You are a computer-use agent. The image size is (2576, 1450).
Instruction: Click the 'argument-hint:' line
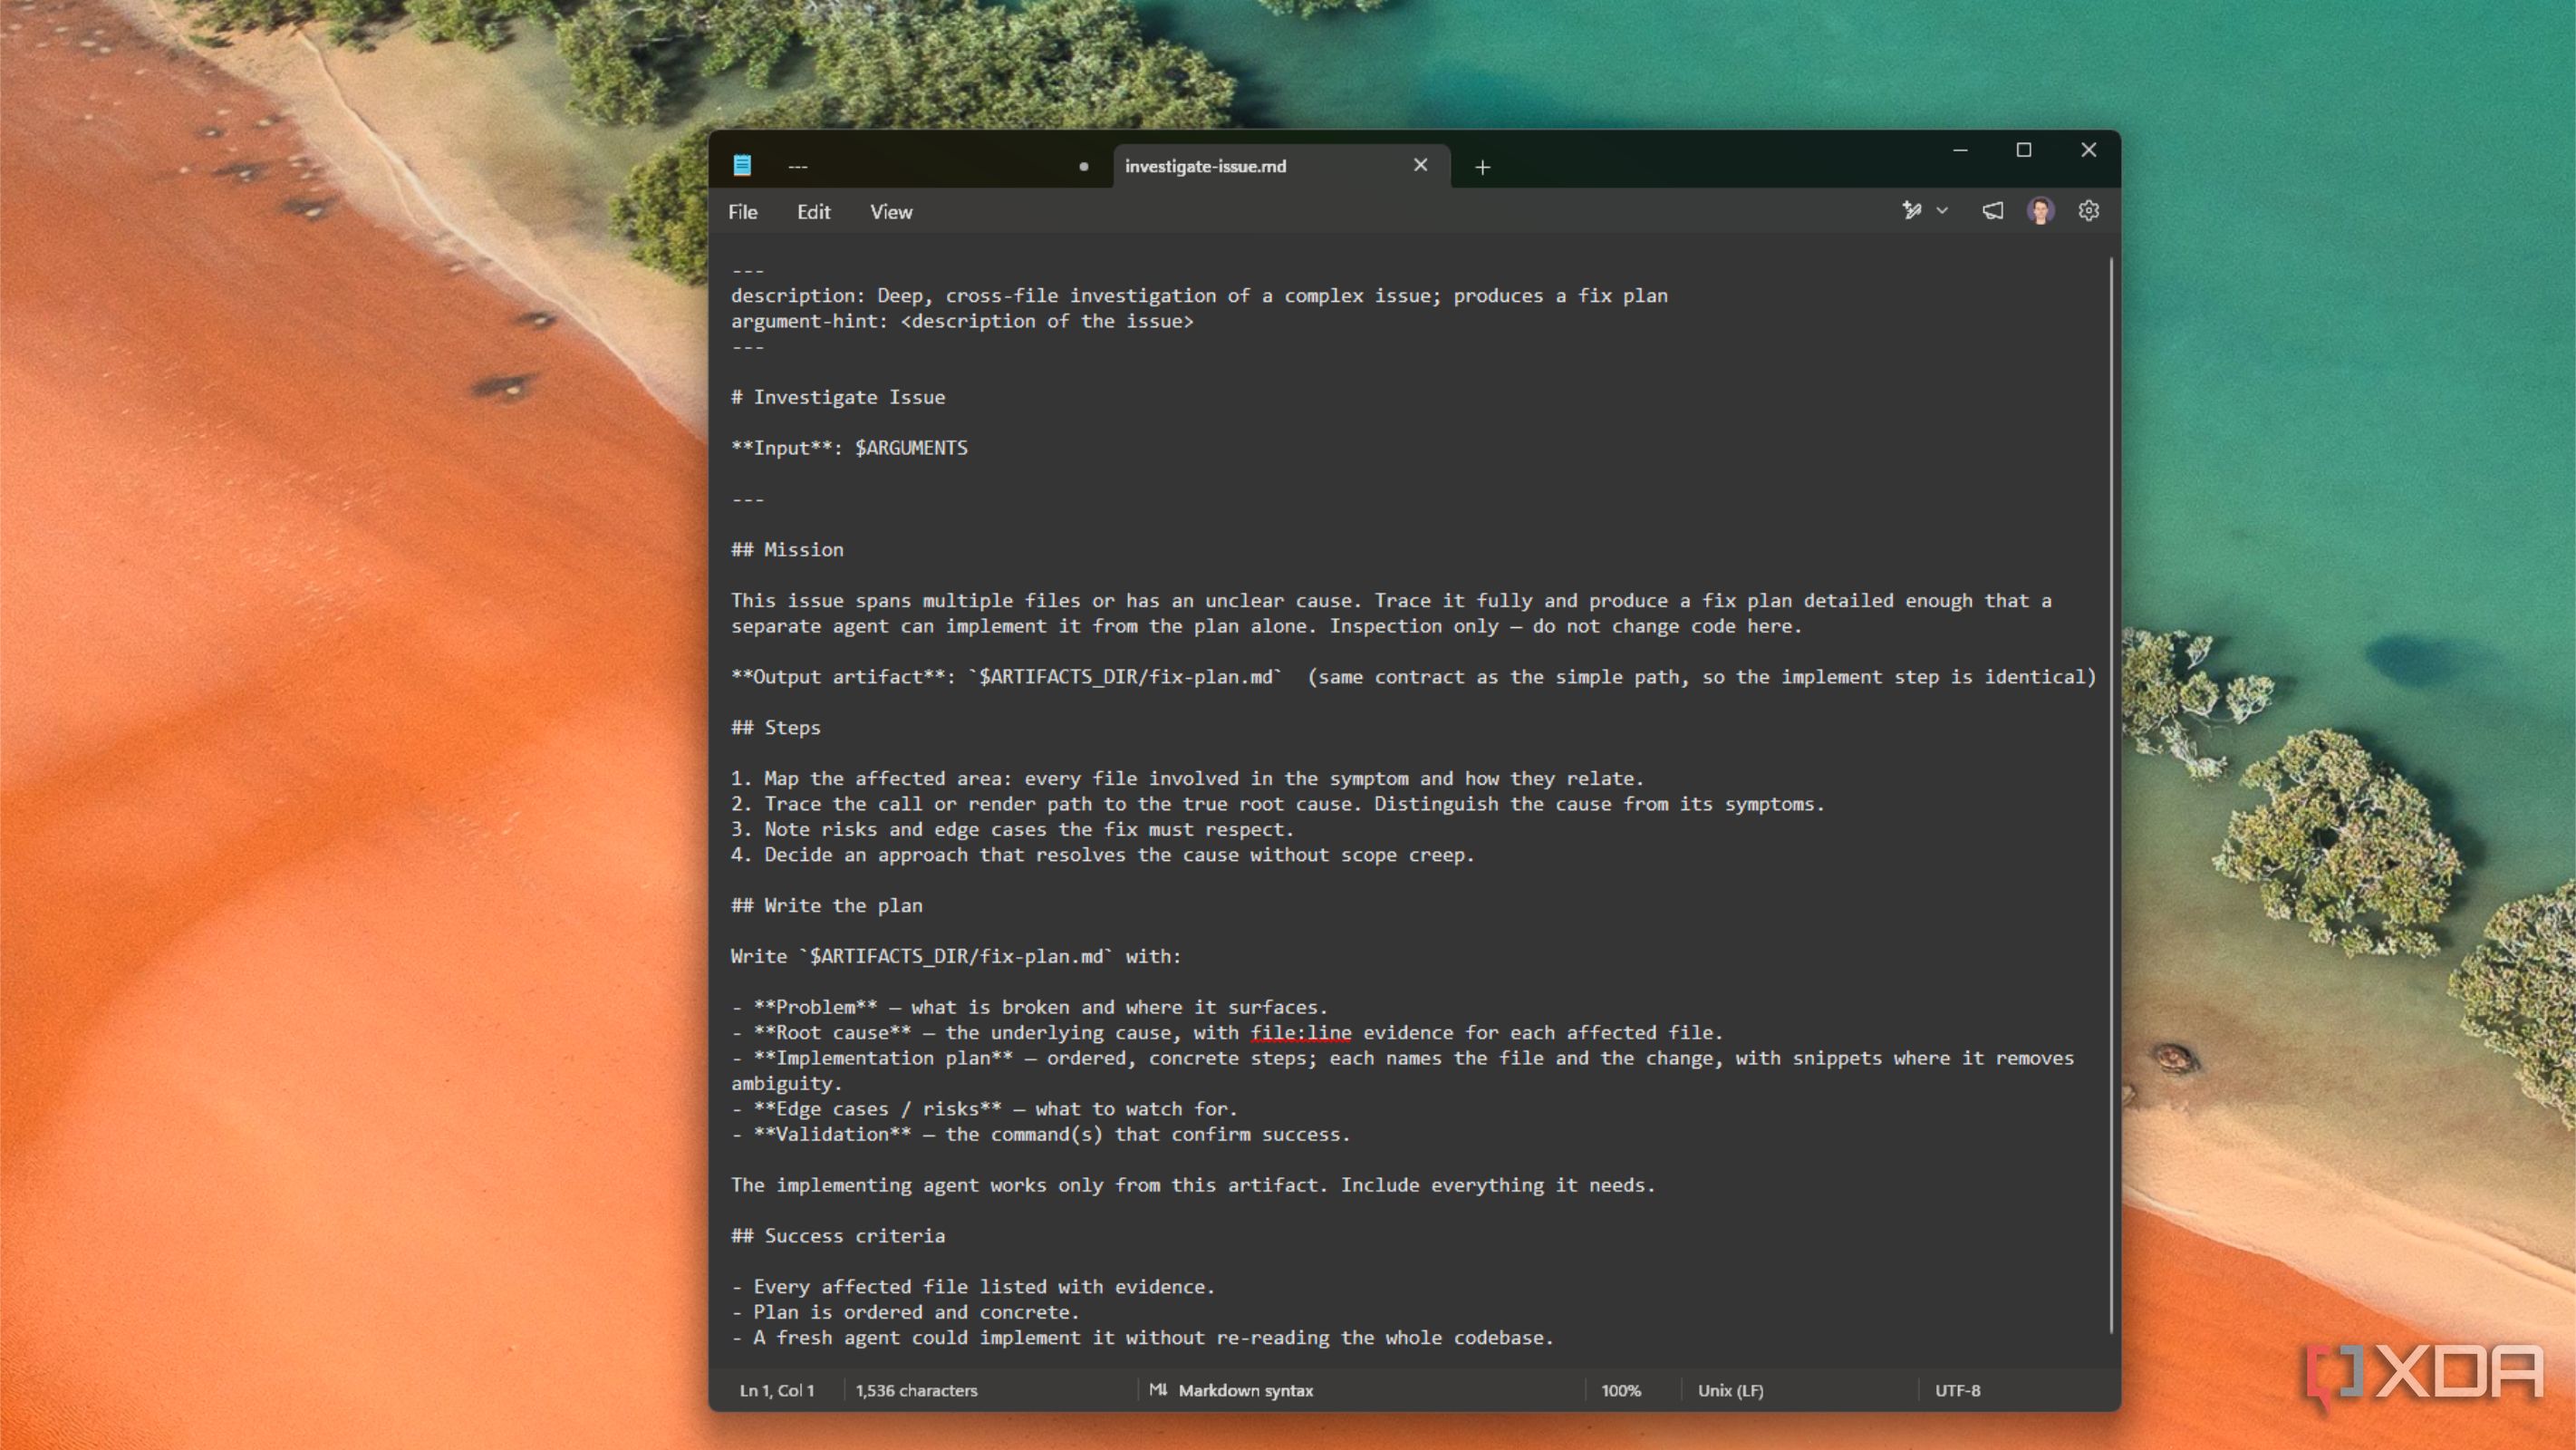962,321
